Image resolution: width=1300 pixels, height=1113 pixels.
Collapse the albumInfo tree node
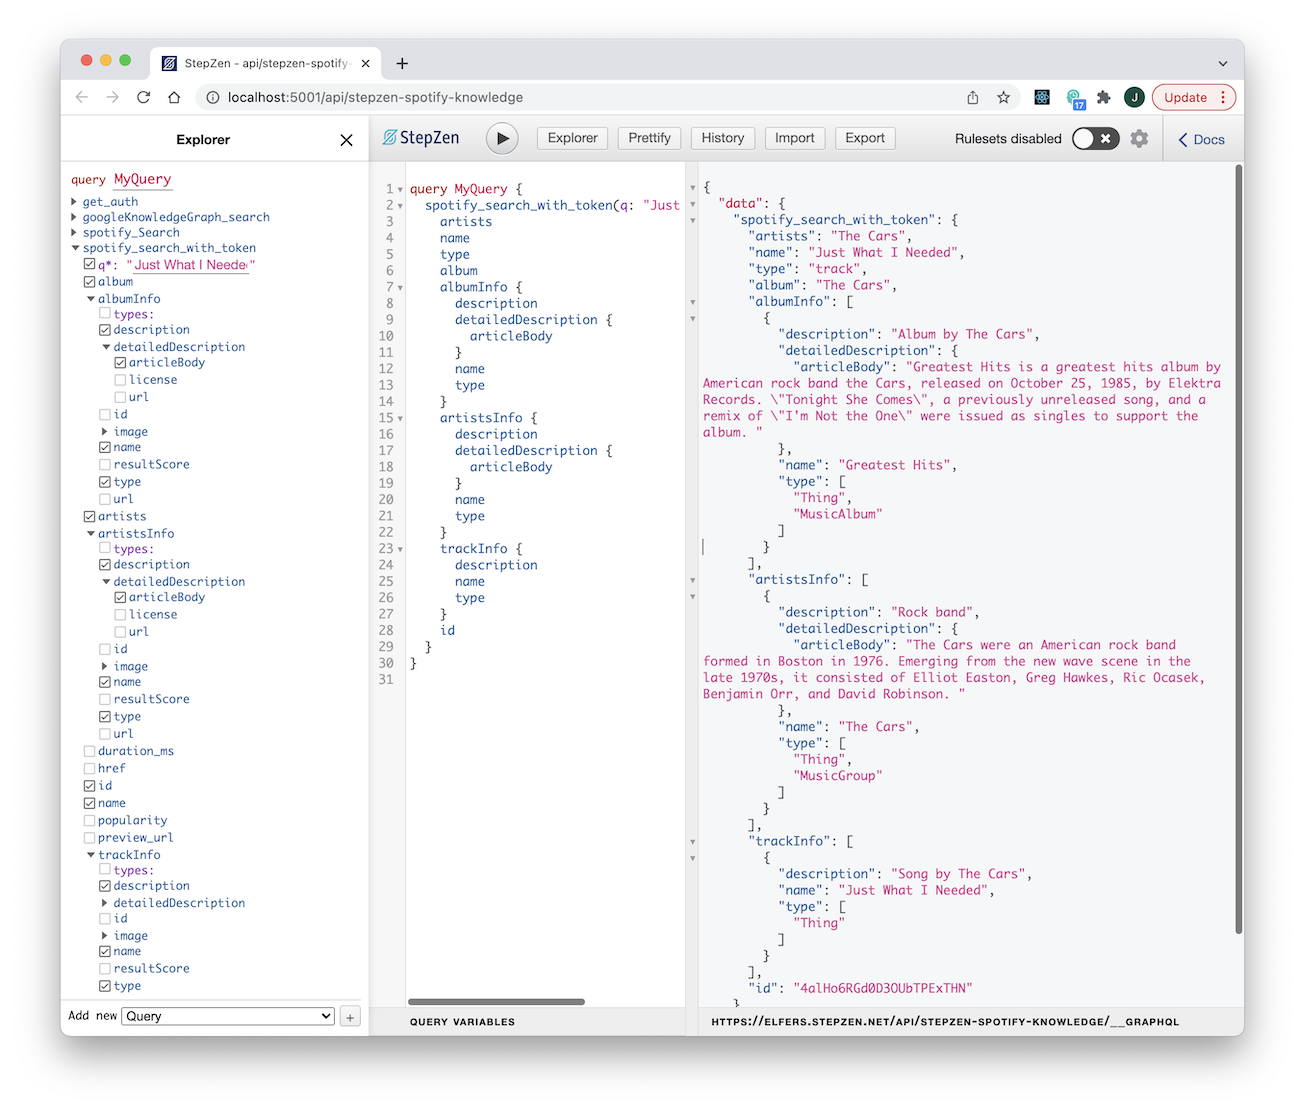91,299
